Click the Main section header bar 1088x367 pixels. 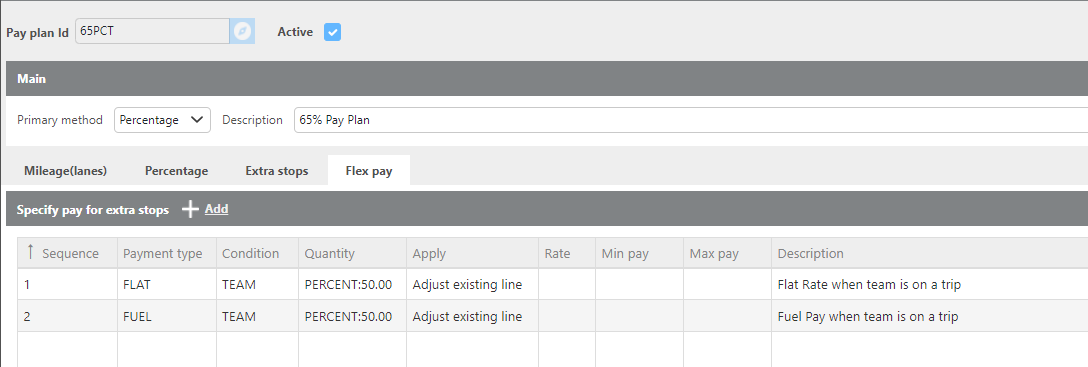[547, 78]
